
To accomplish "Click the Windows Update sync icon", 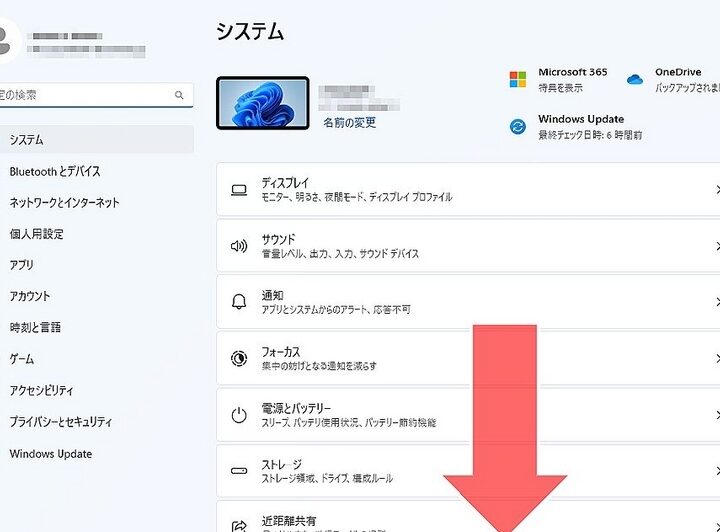I will 517,126.
